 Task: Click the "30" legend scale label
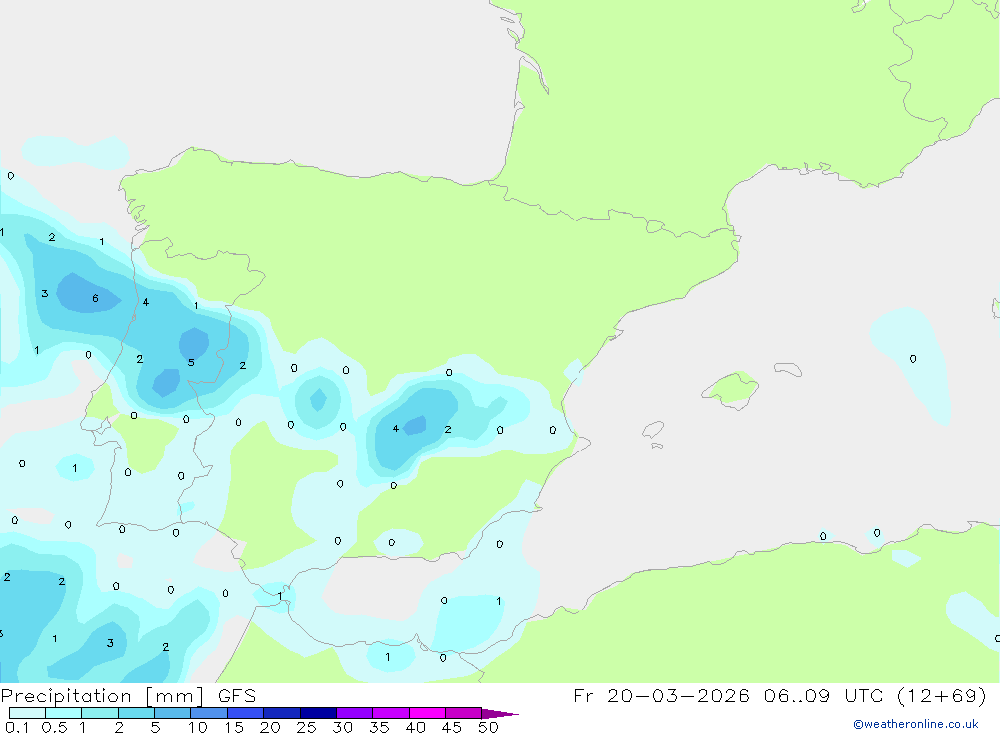[343, 727]
